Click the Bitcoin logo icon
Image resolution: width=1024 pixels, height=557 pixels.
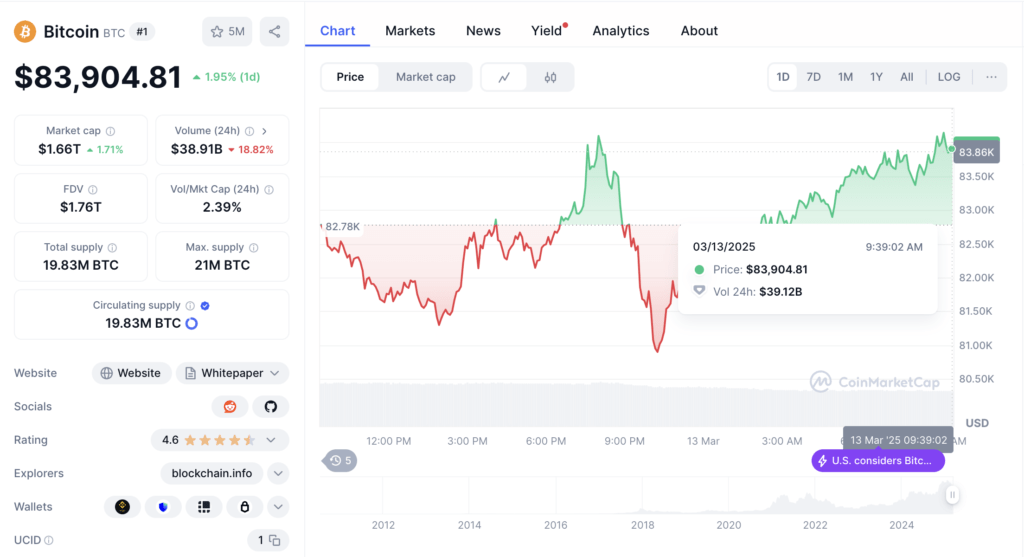tap(25, 31)
